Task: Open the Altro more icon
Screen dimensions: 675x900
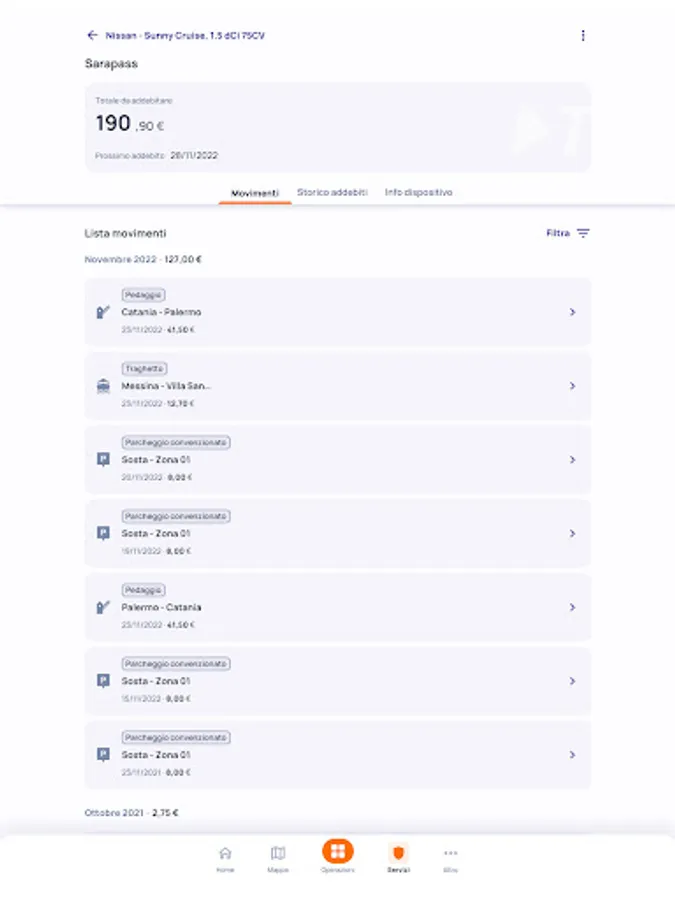Action: tap(451, 853)
